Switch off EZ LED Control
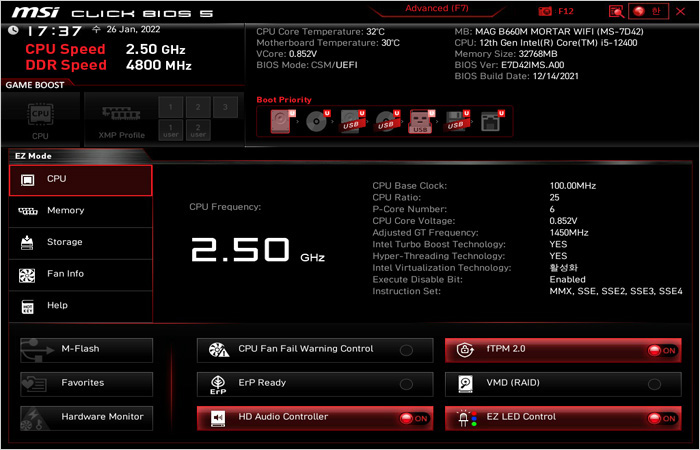Image resolution: width=700 pixels, height=450 pixels. click(661, 418)
